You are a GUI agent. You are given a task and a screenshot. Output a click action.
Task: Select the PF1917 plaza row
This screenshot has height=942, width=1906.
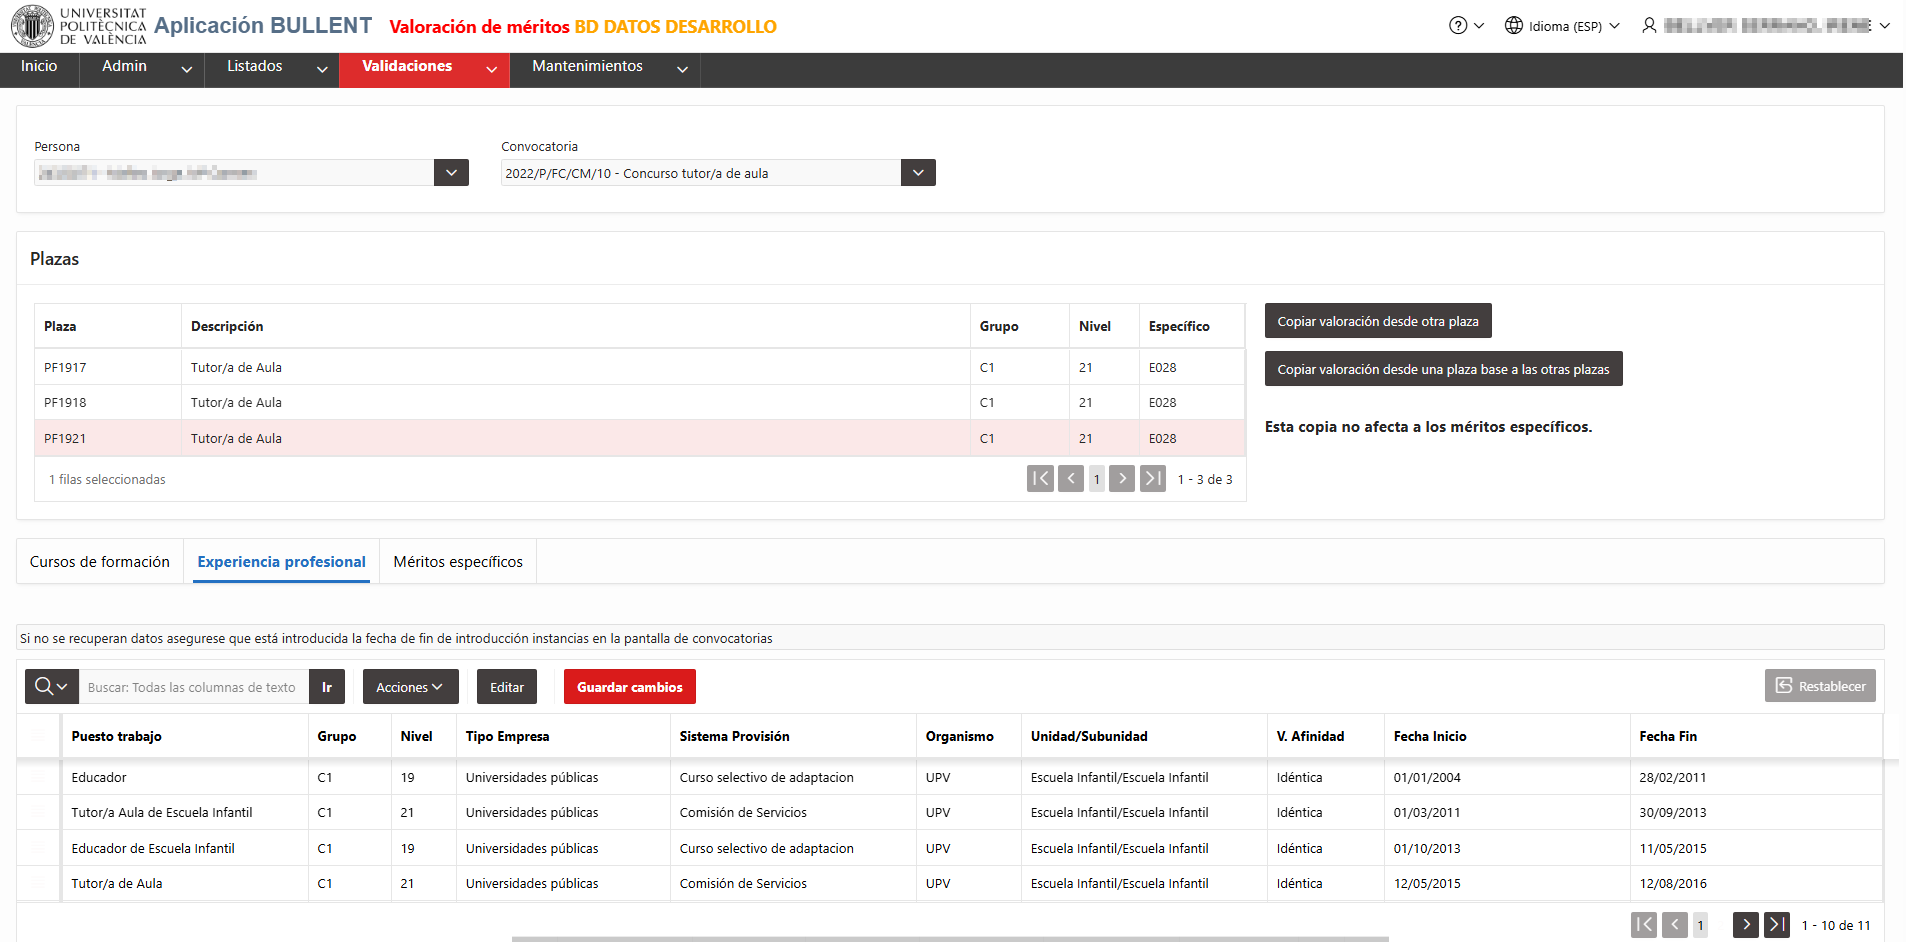pyautogui.click(x=640, y=367)
